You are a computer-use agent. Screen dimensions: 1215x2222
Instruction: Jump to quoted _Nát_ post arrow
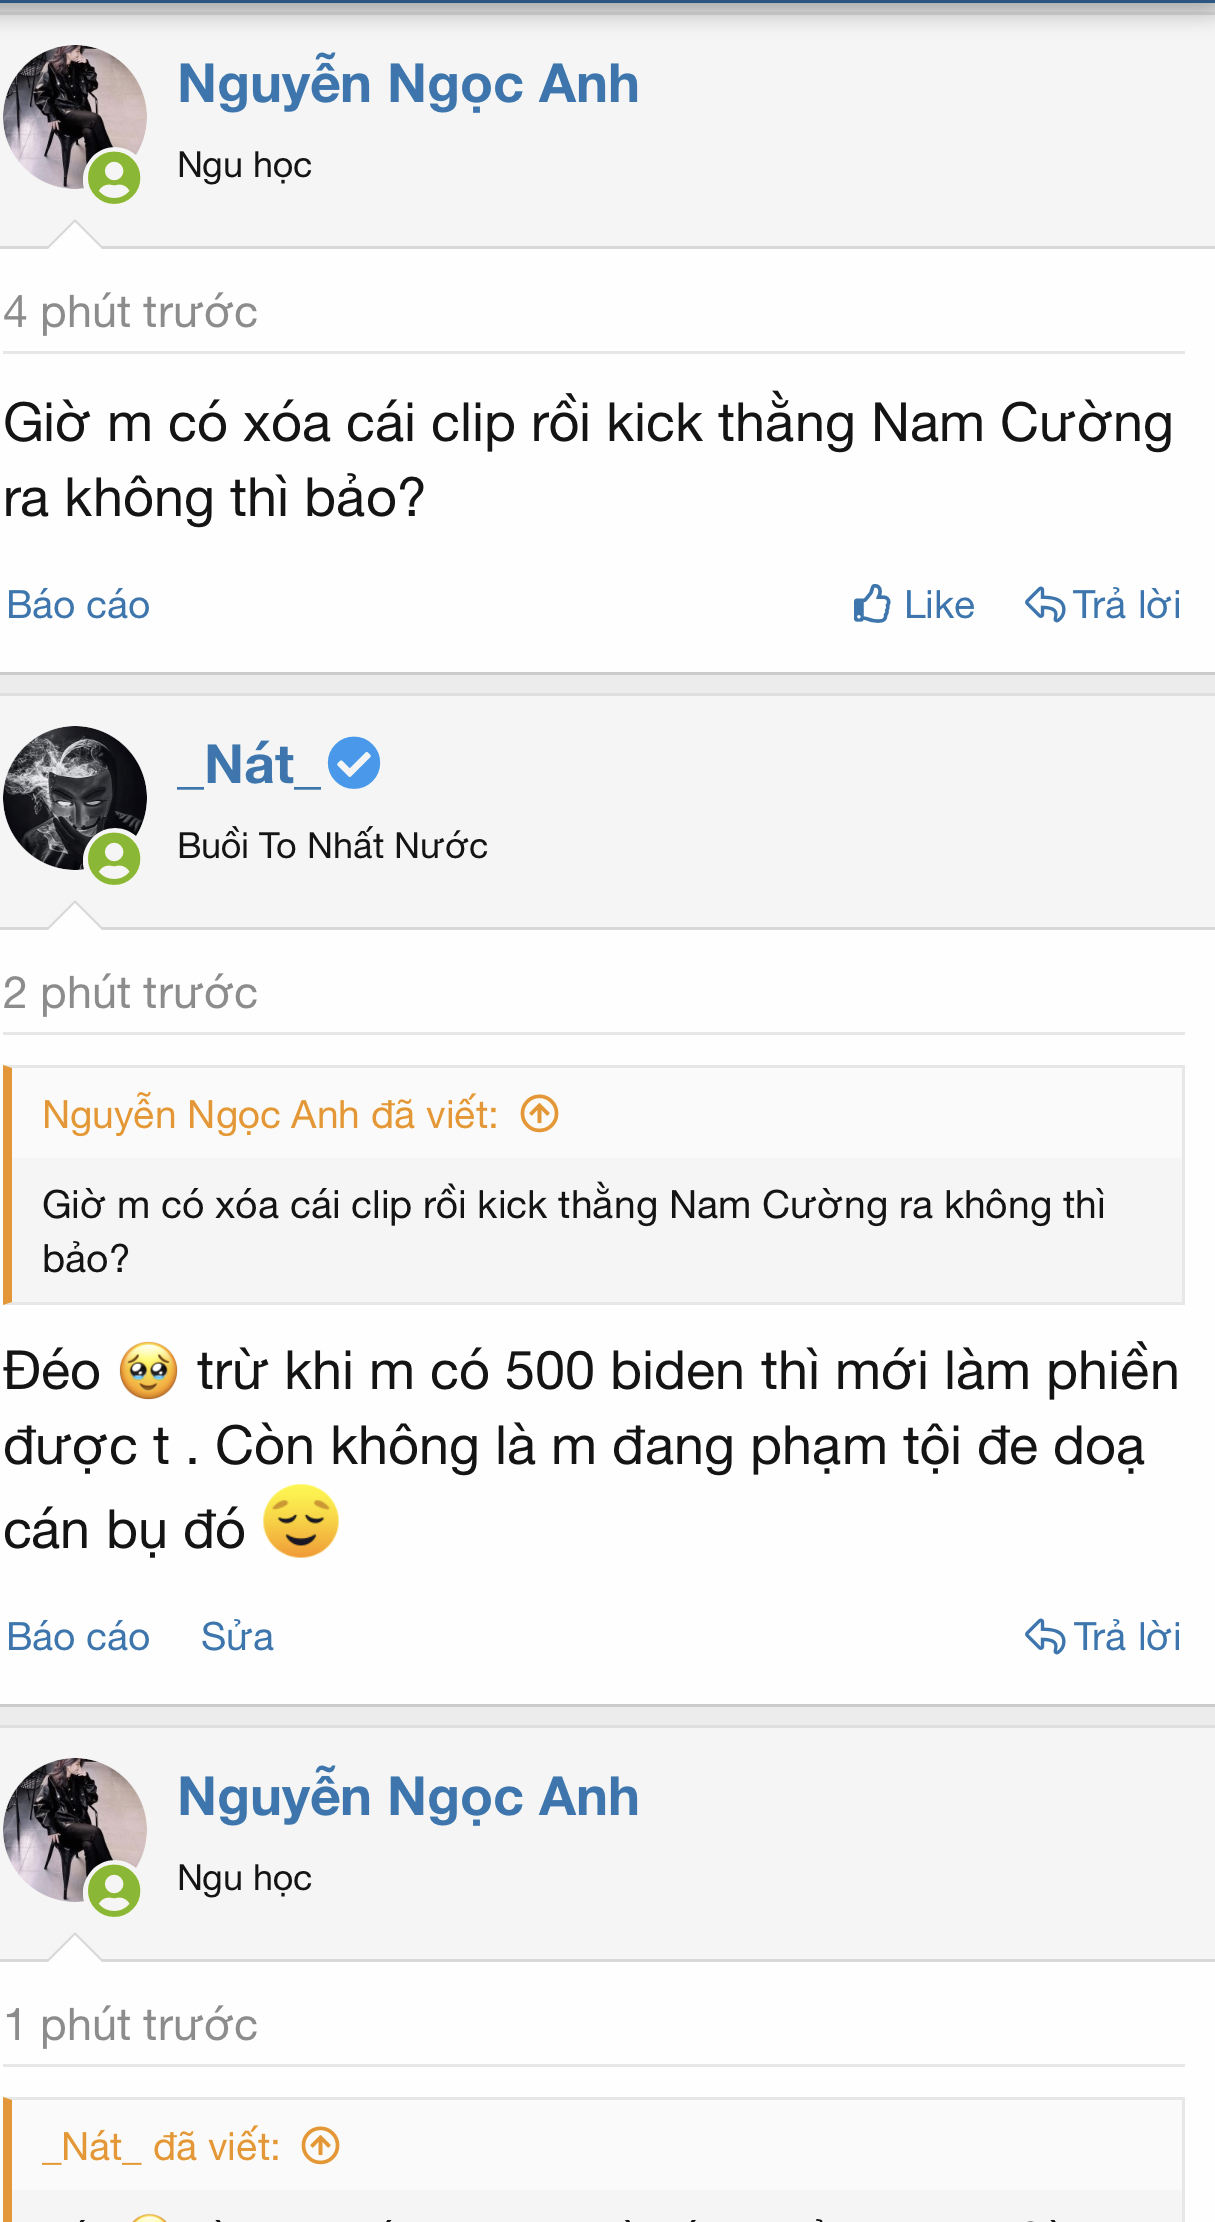[321, 2145]
